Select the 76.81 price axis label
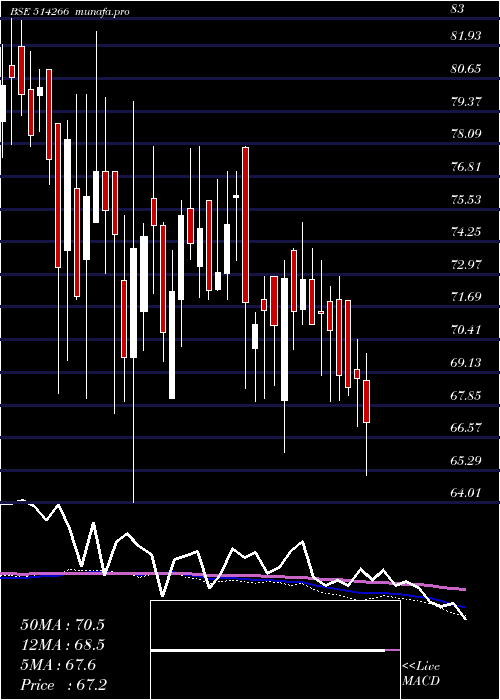 coord(467,167)
